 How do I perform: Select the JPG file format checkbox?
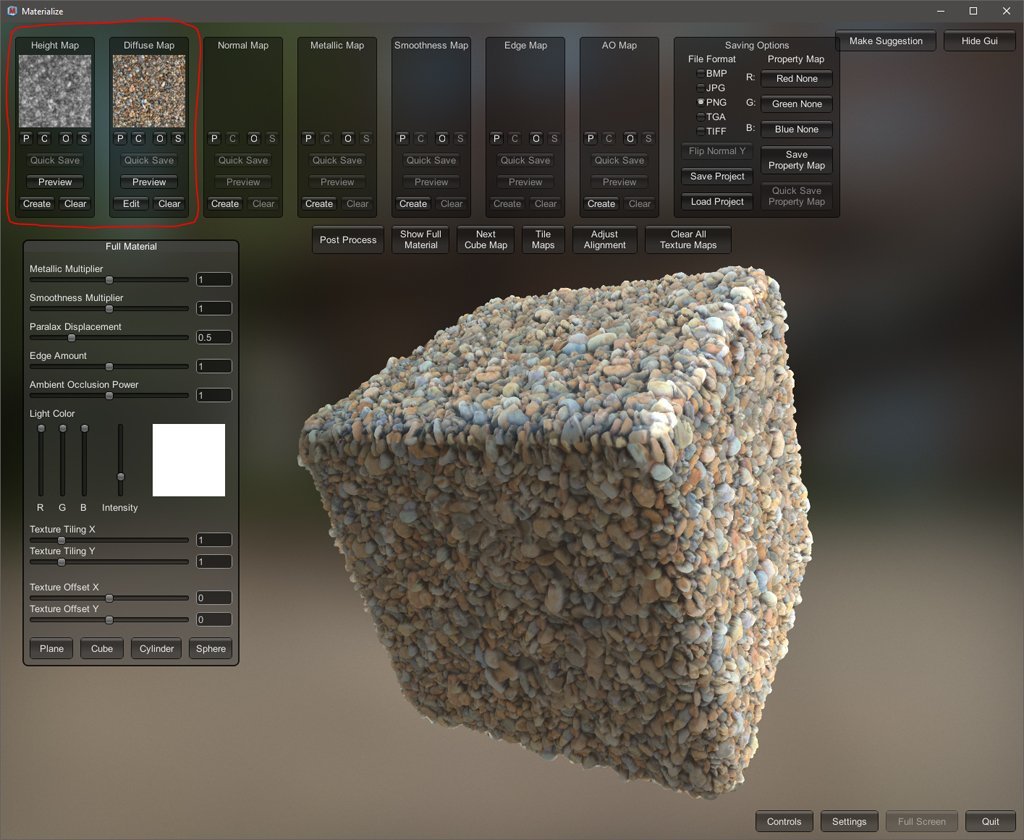point(700,88)
